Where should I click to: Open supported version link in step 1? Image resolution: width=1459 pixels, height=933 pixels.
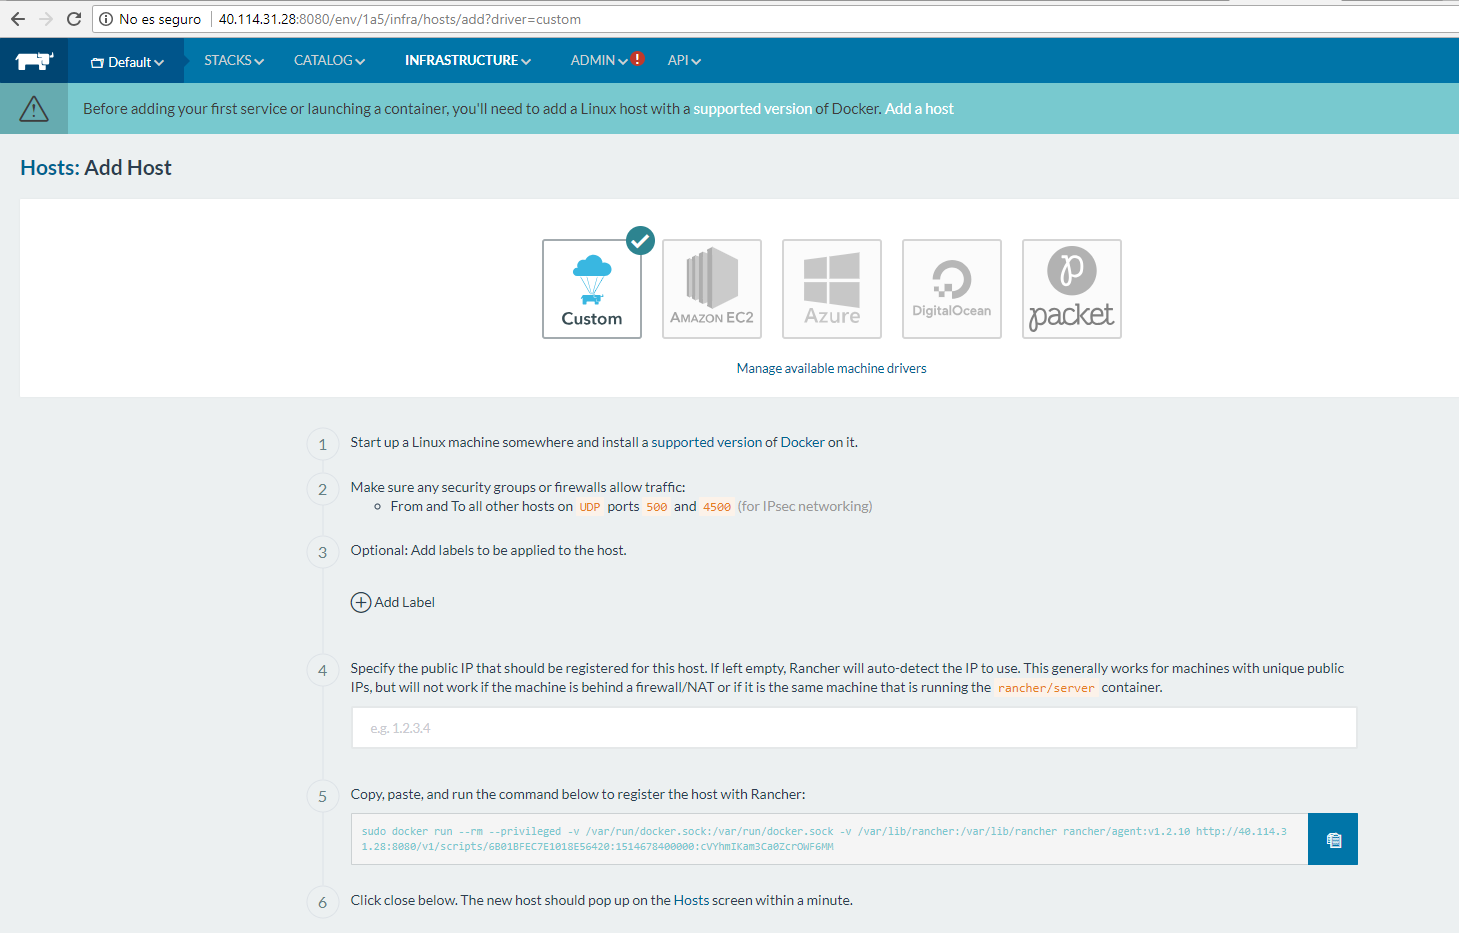707,442
